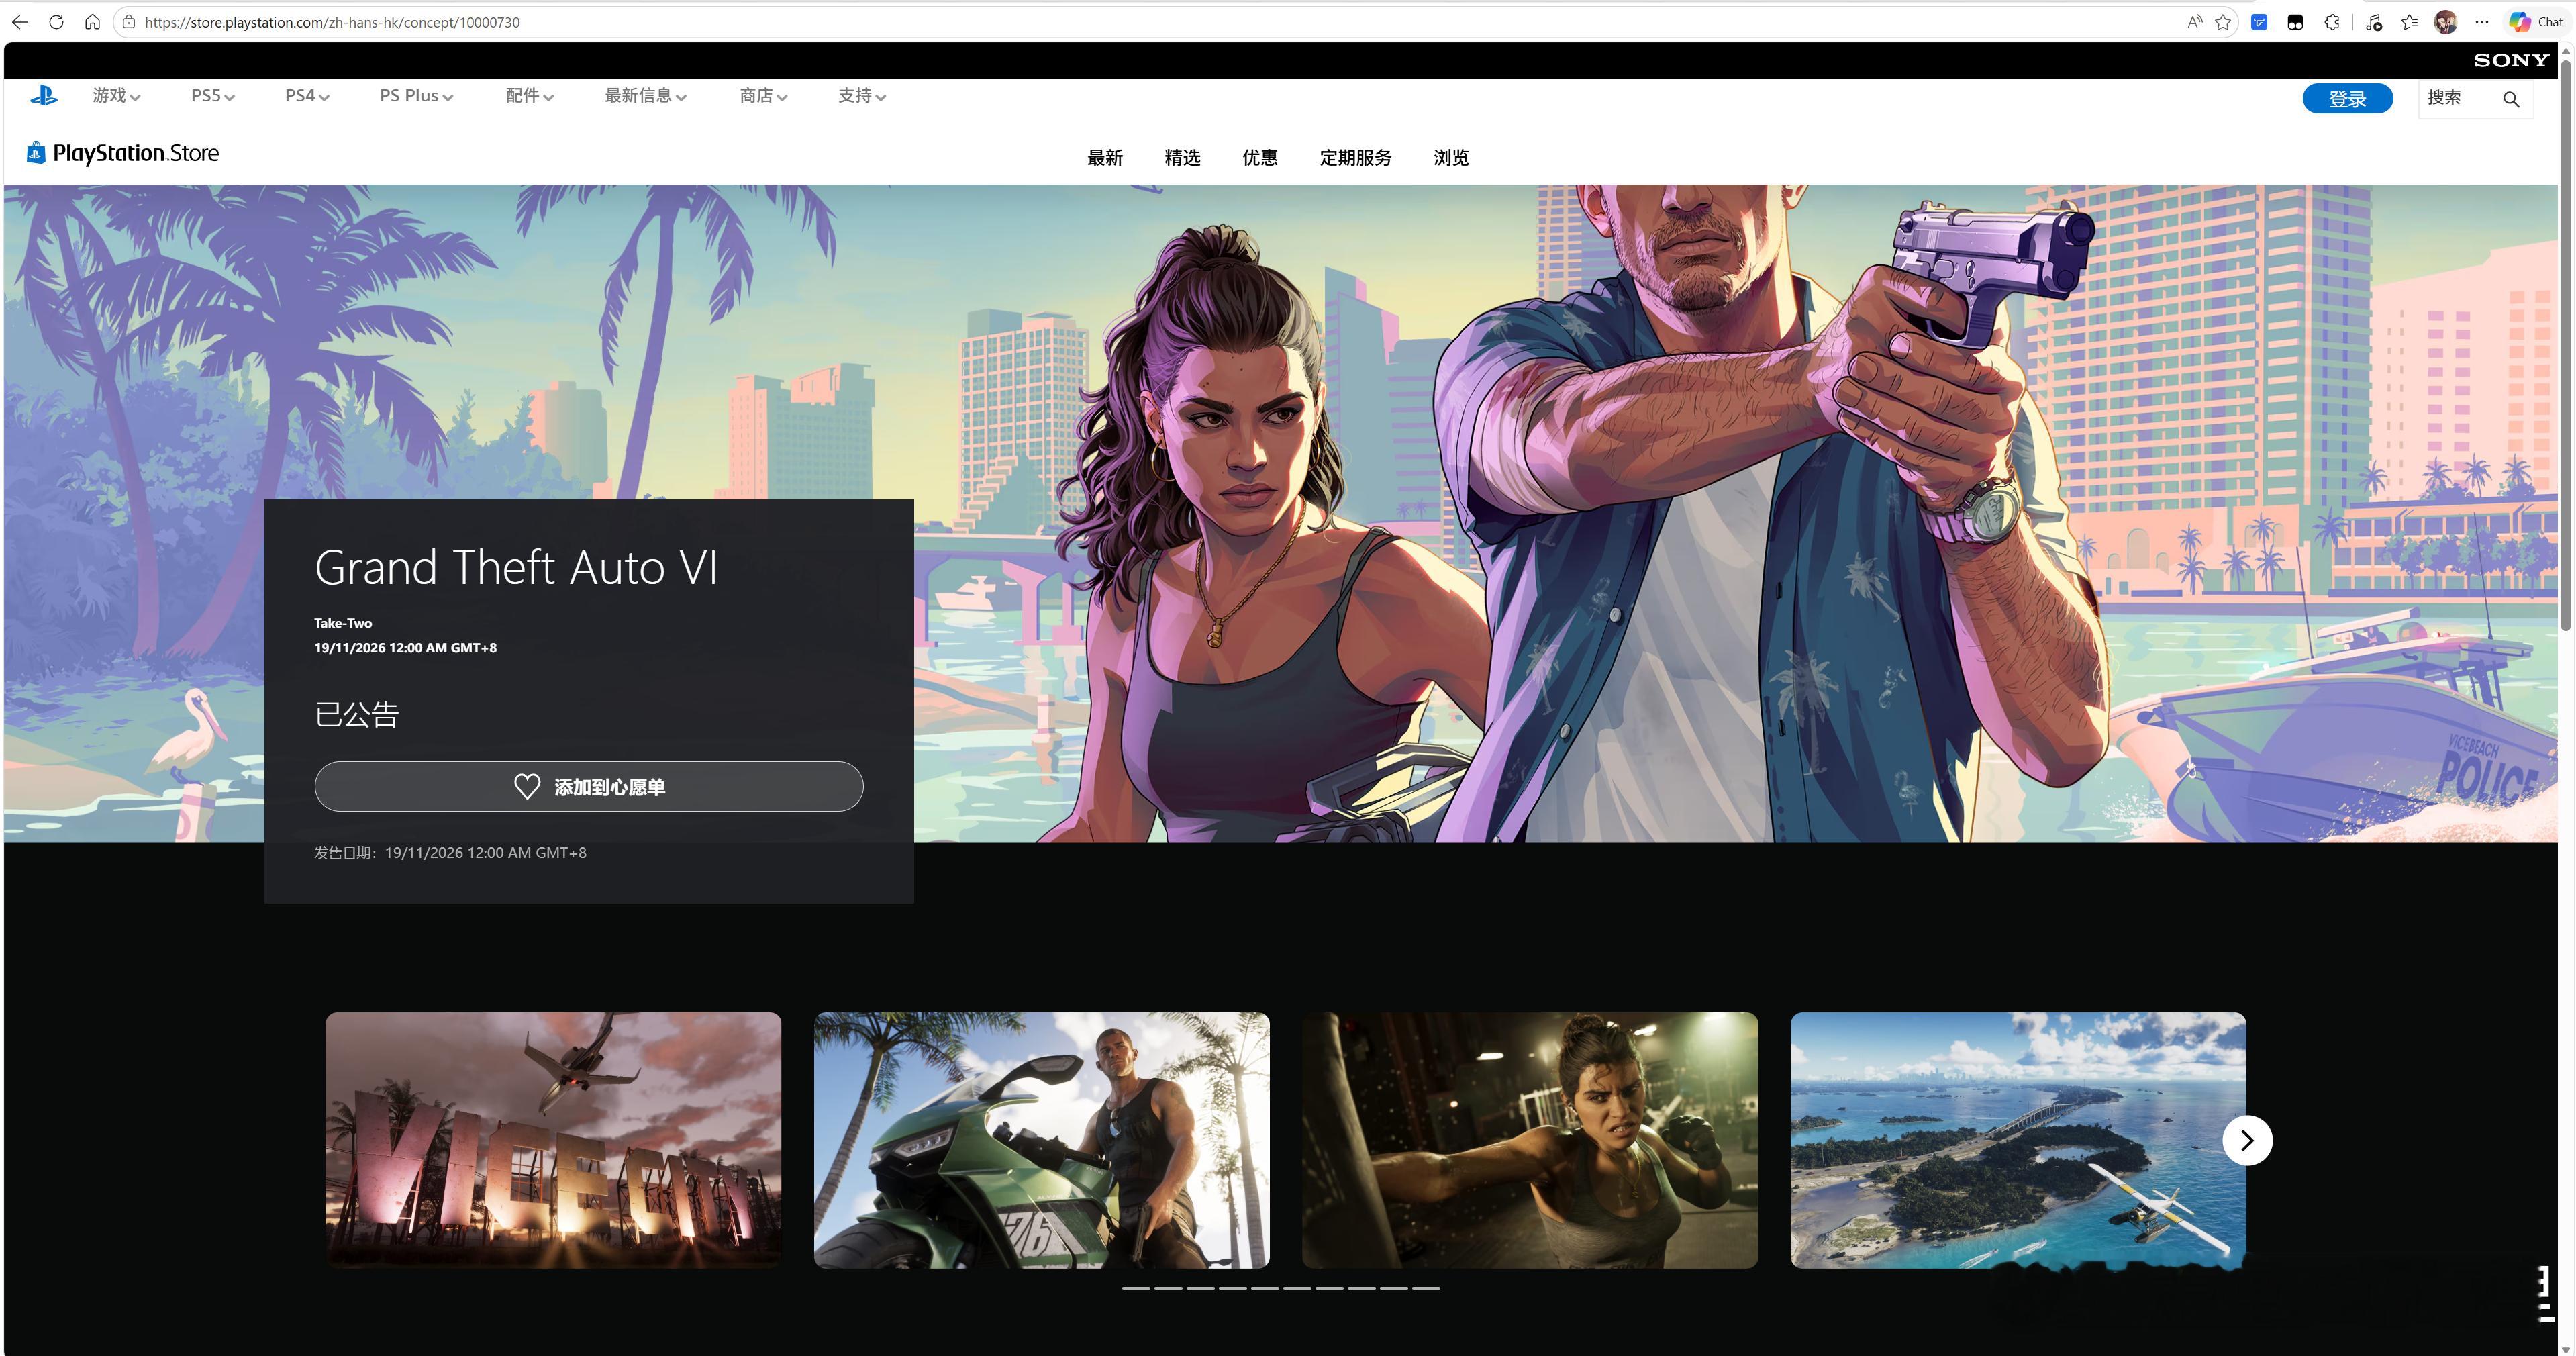Click the 发售日期 release date line

[450, 853]
